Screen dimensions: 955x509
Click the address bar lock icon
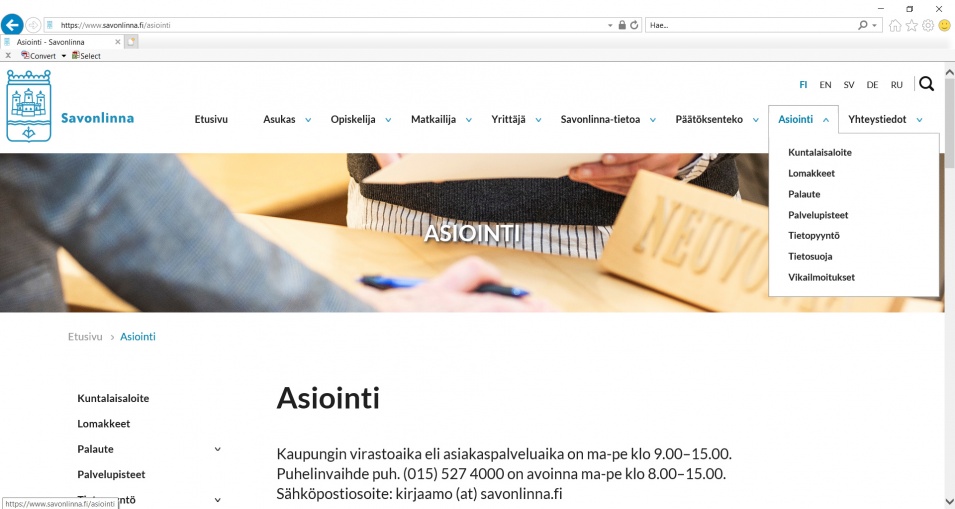tap(622, 25)
